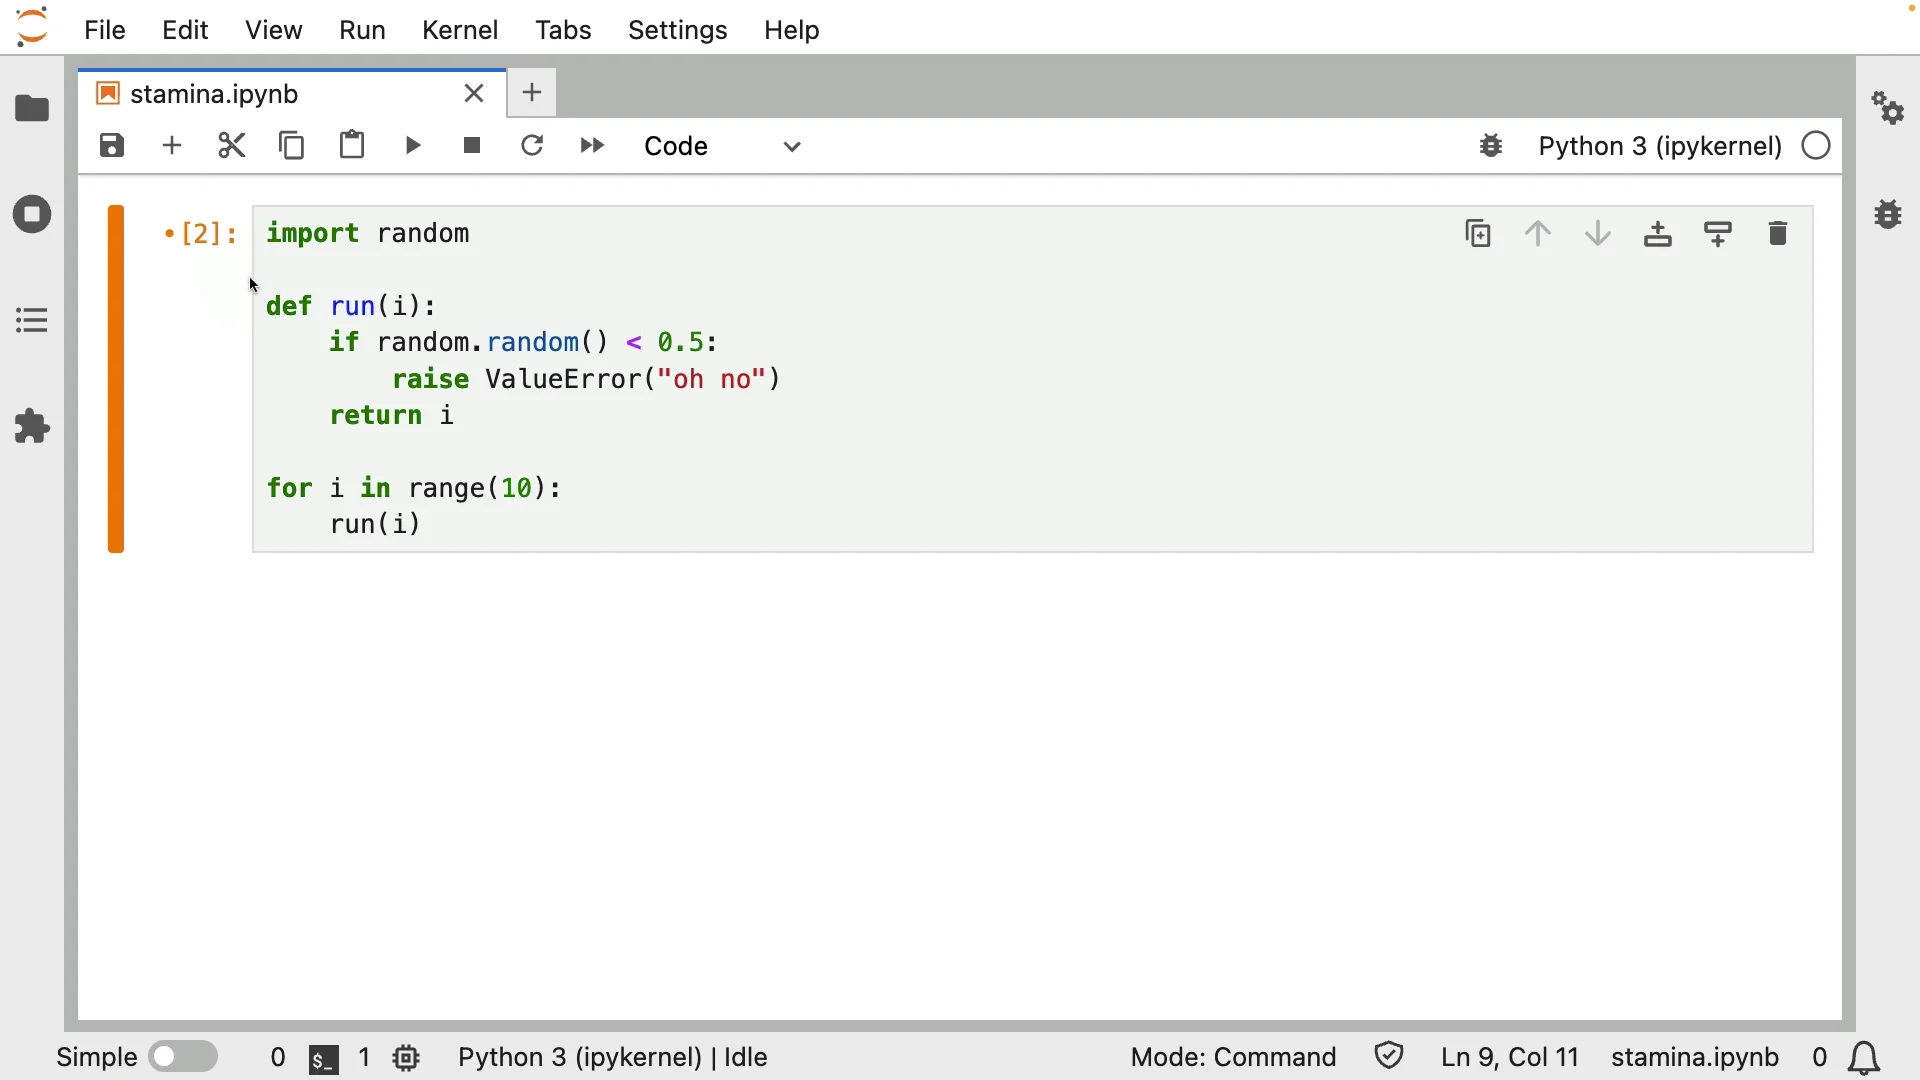1920x1080 pixels.
Task: Run the selected cell with play button
Action: 413,146
